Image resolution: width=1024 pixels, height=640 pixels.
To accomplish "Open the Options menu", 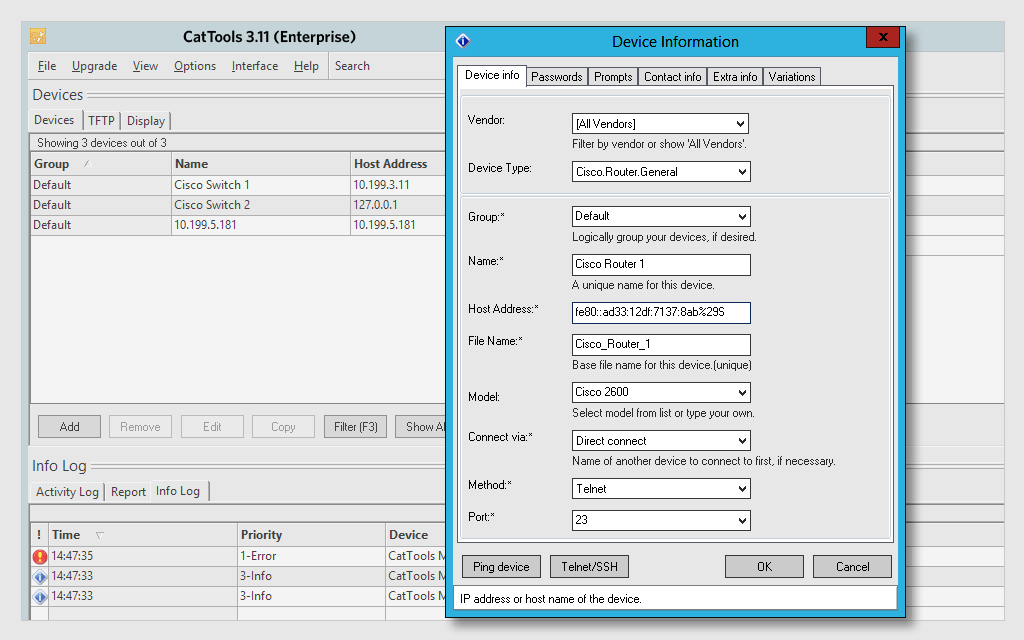I will (194, 65).
